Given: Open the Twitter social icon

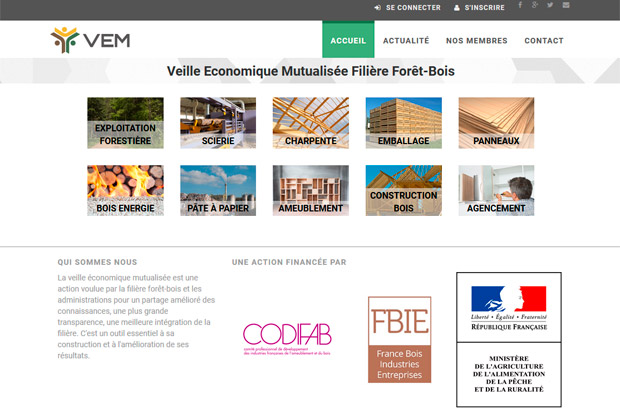Looking at the screenshot, I should pos(550,5).
